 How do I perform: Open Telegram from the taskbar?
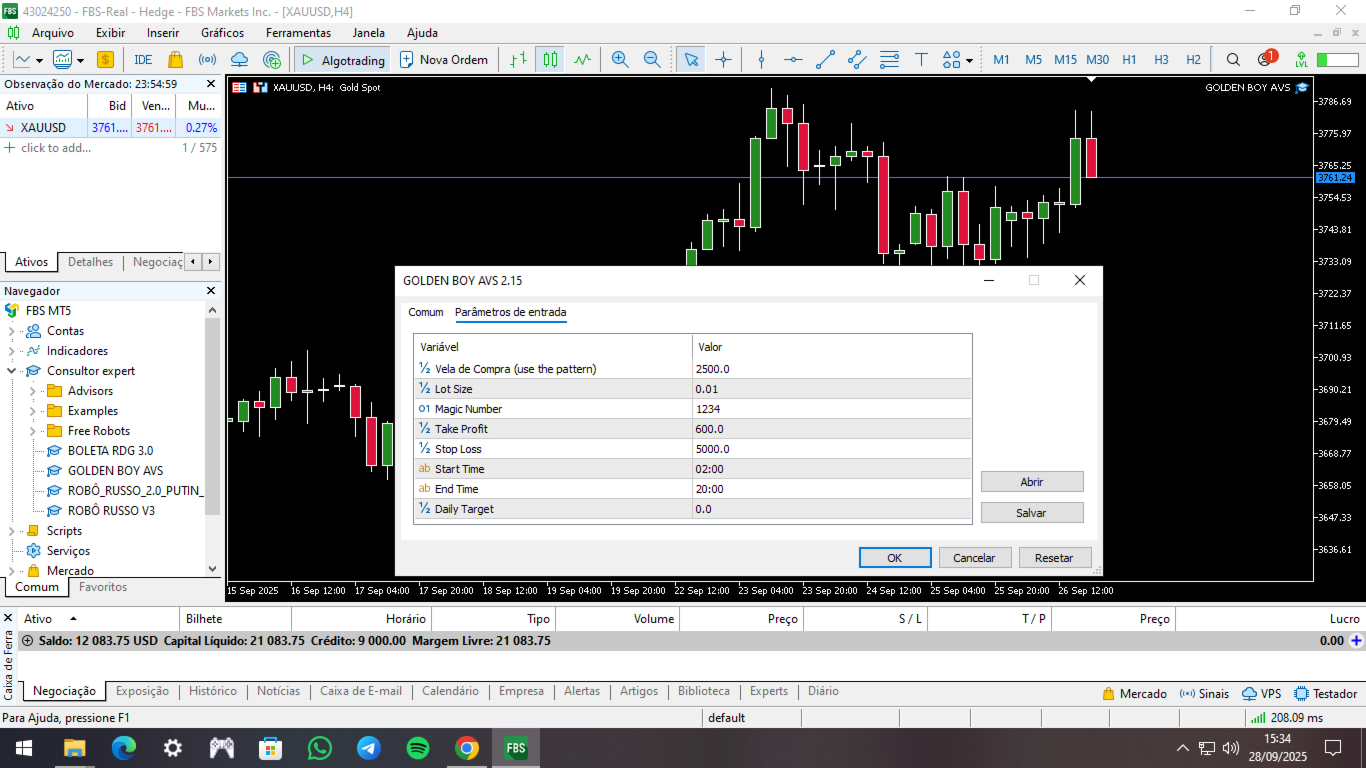[369, 748]
